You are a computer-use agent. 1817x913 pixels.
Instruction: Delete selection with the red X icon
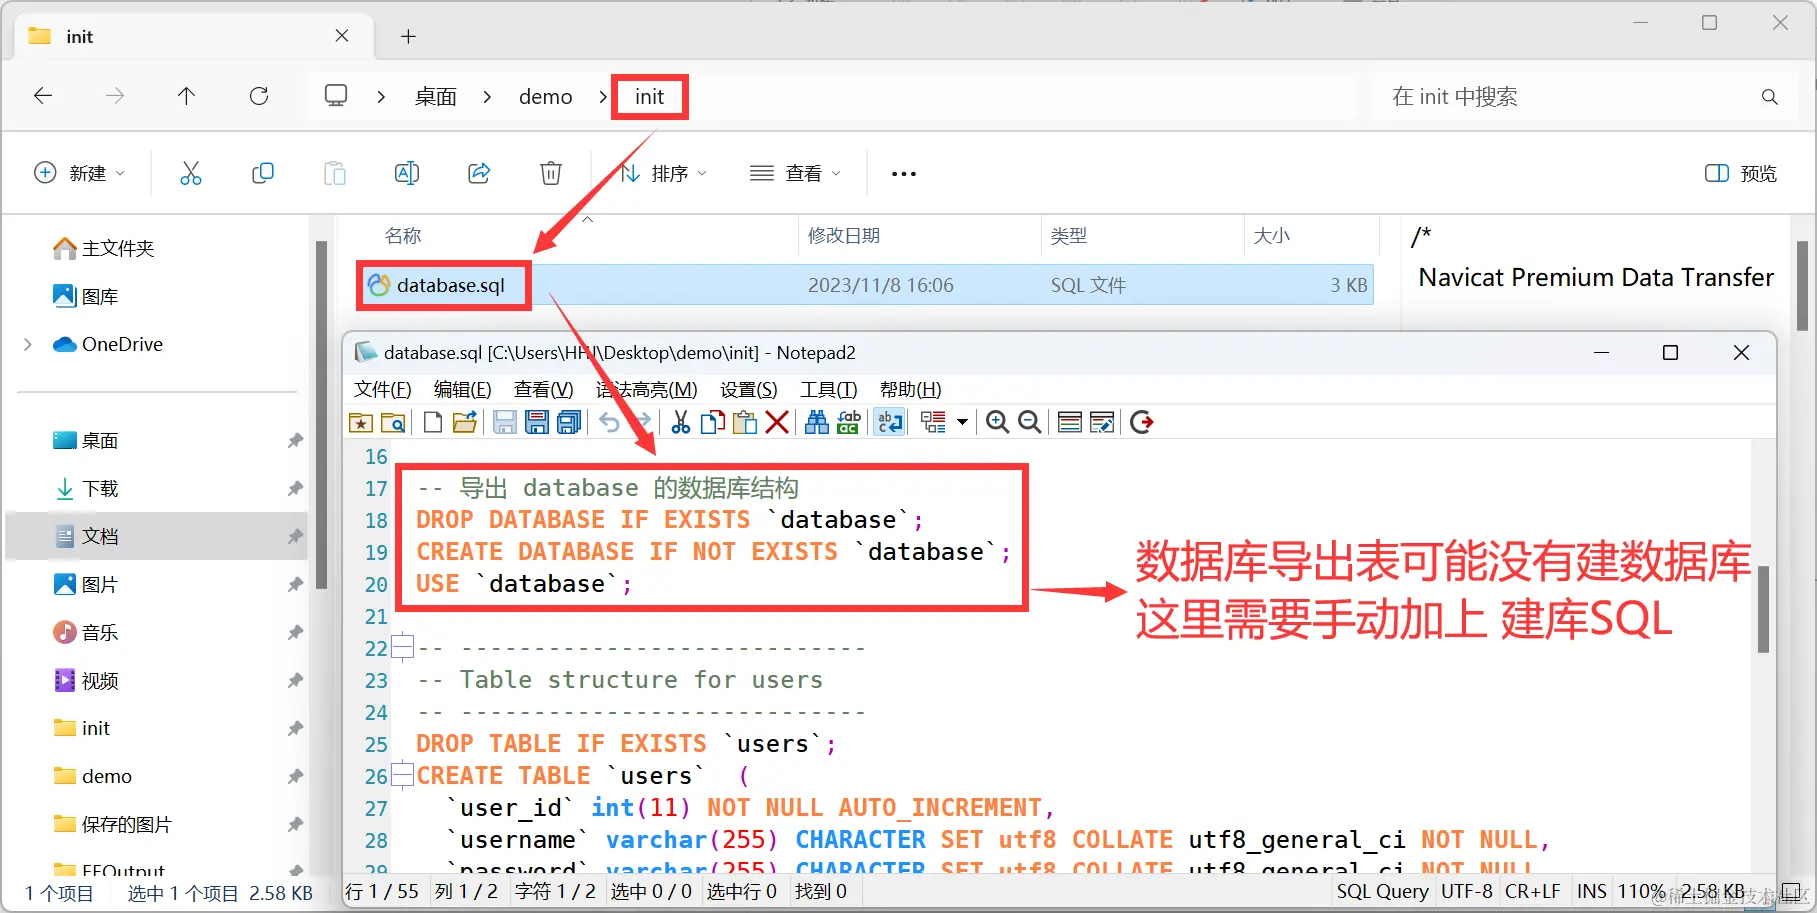pyautogui.click(x=777, y=423)
